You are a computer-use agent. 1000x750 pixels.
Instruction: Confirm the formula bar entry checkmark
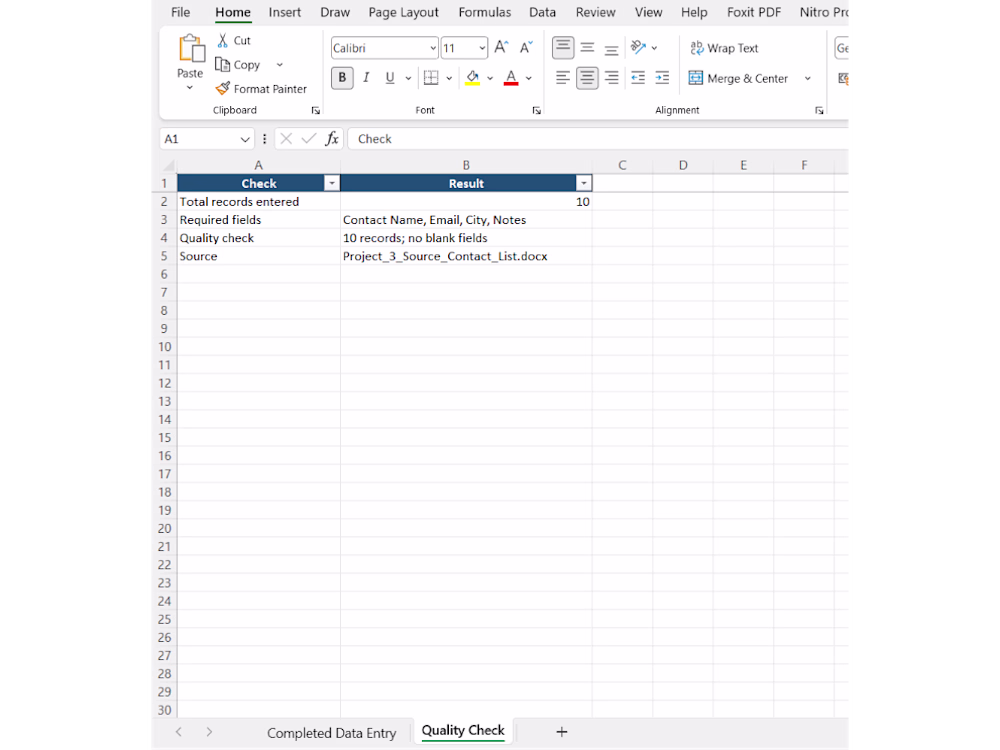point(309,138)
